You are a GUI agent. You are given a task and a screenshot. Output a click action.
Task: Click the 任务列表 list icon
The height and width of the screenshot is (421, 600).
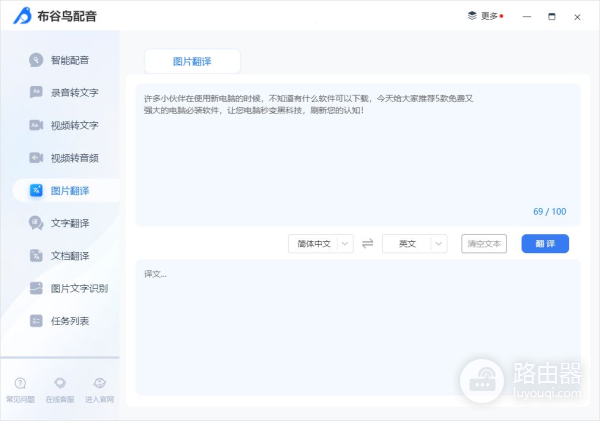pos(36,321)
